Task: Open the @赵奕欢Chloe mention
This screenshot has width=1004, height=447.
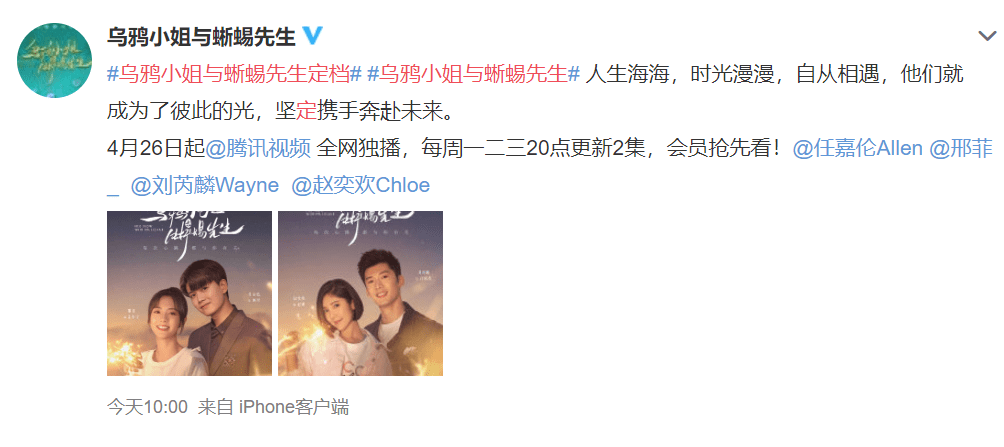Action: pyautogui.click(x=360, y=186)
